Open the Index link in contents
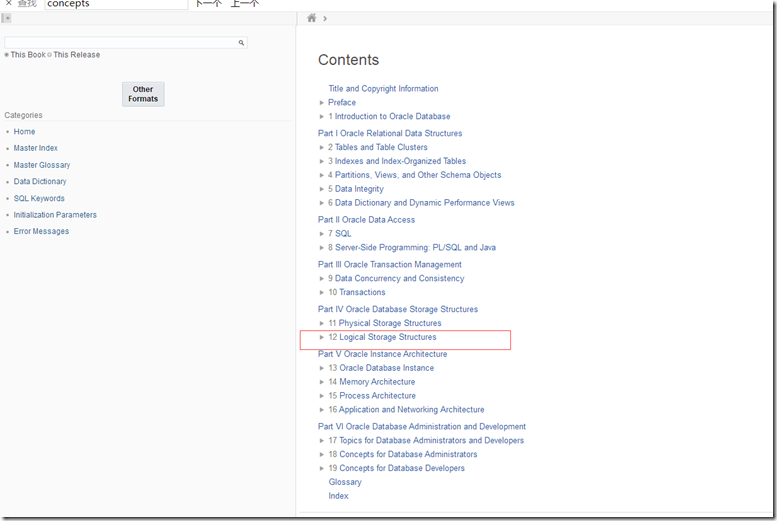This screenshot has height=521, width=777. tap(338, 496)
